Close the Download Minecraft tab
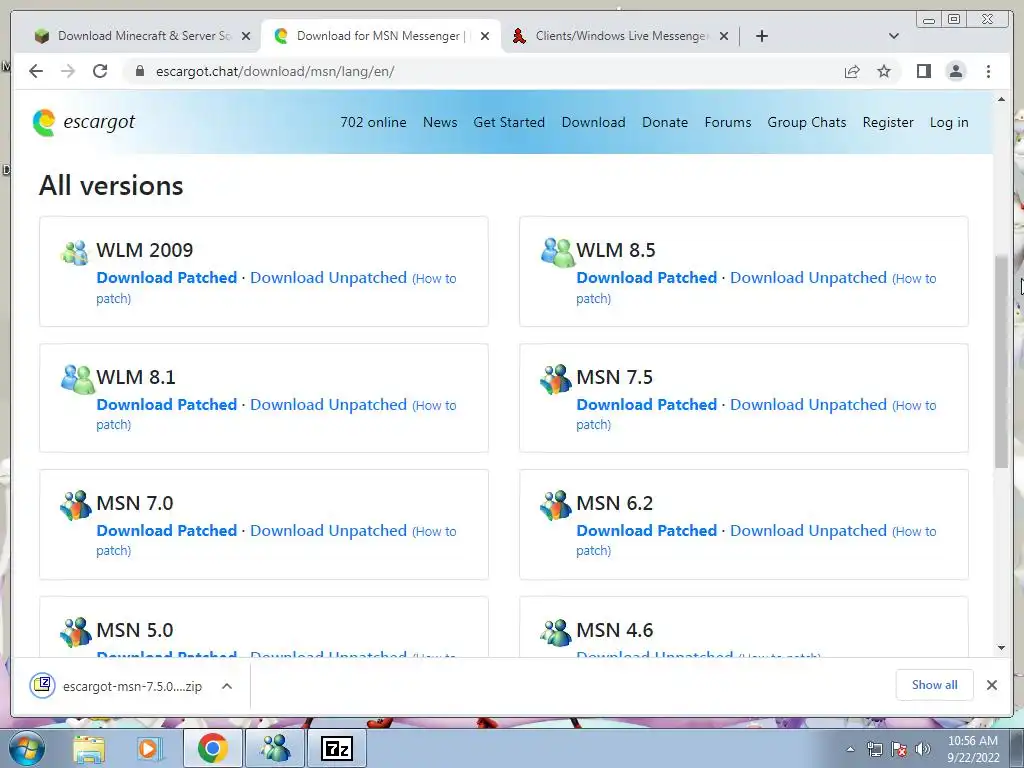Screen dimensions: 1024x768 246,36
